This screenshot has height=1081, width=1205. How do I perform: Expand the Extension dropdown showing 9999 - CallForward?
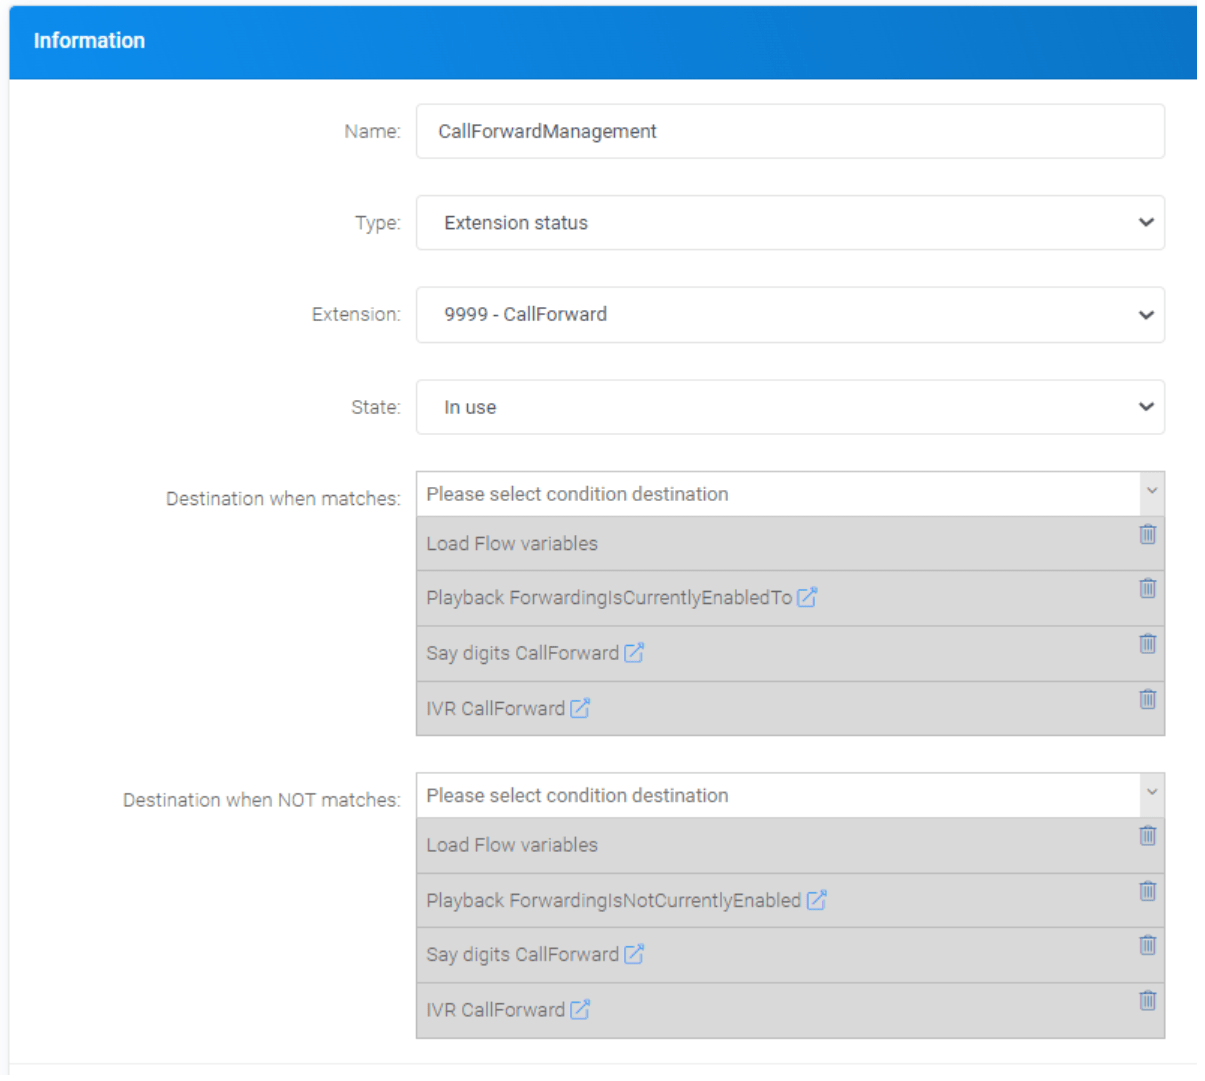coord(790,315)
